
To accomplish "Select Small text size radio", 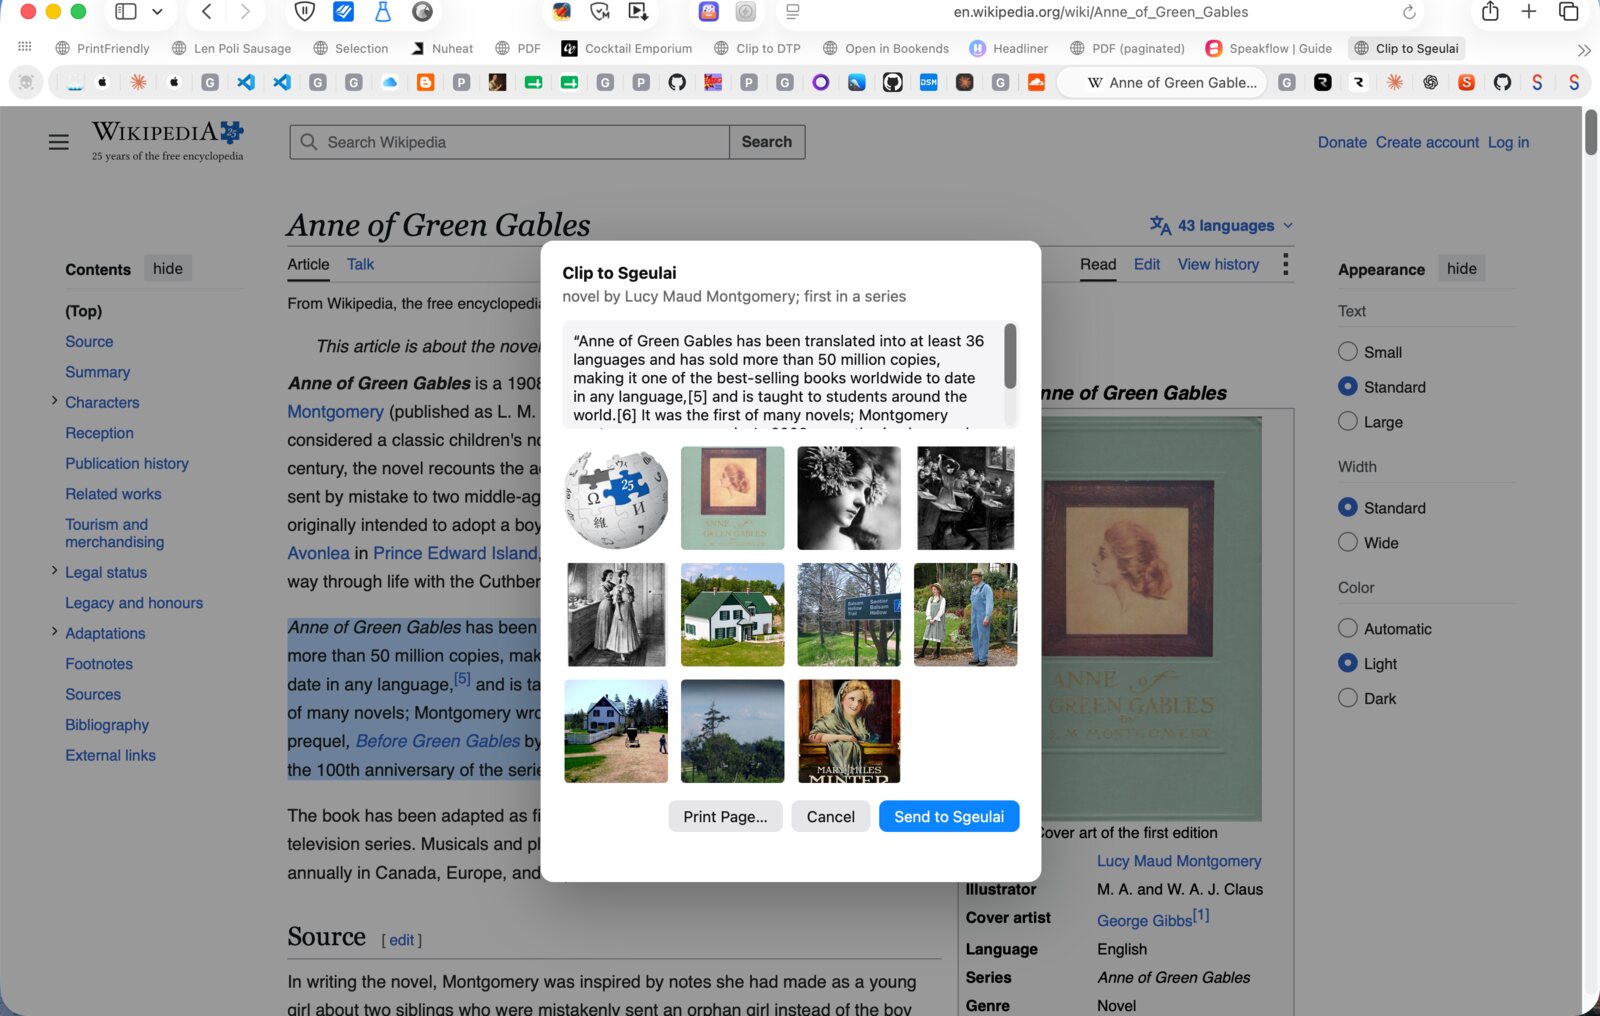I will click(x=1348, y=351).
